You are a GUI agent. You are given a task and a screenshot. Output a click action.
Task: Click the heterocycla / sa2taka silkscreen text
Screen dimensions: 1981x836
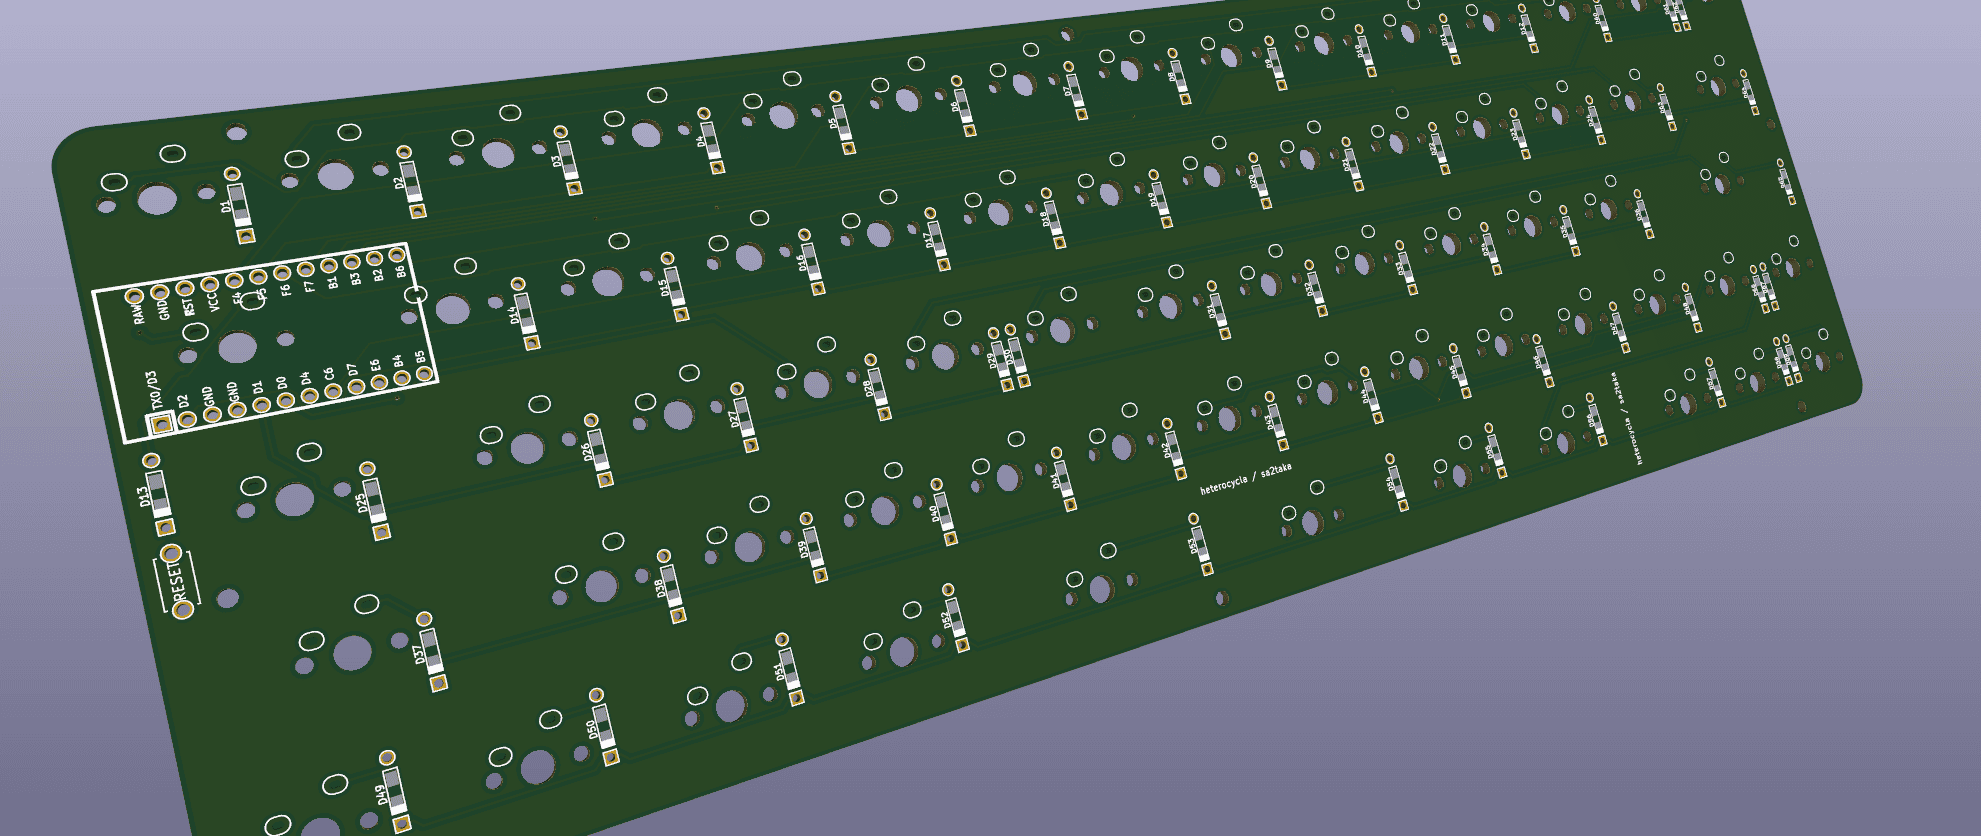1245,480
